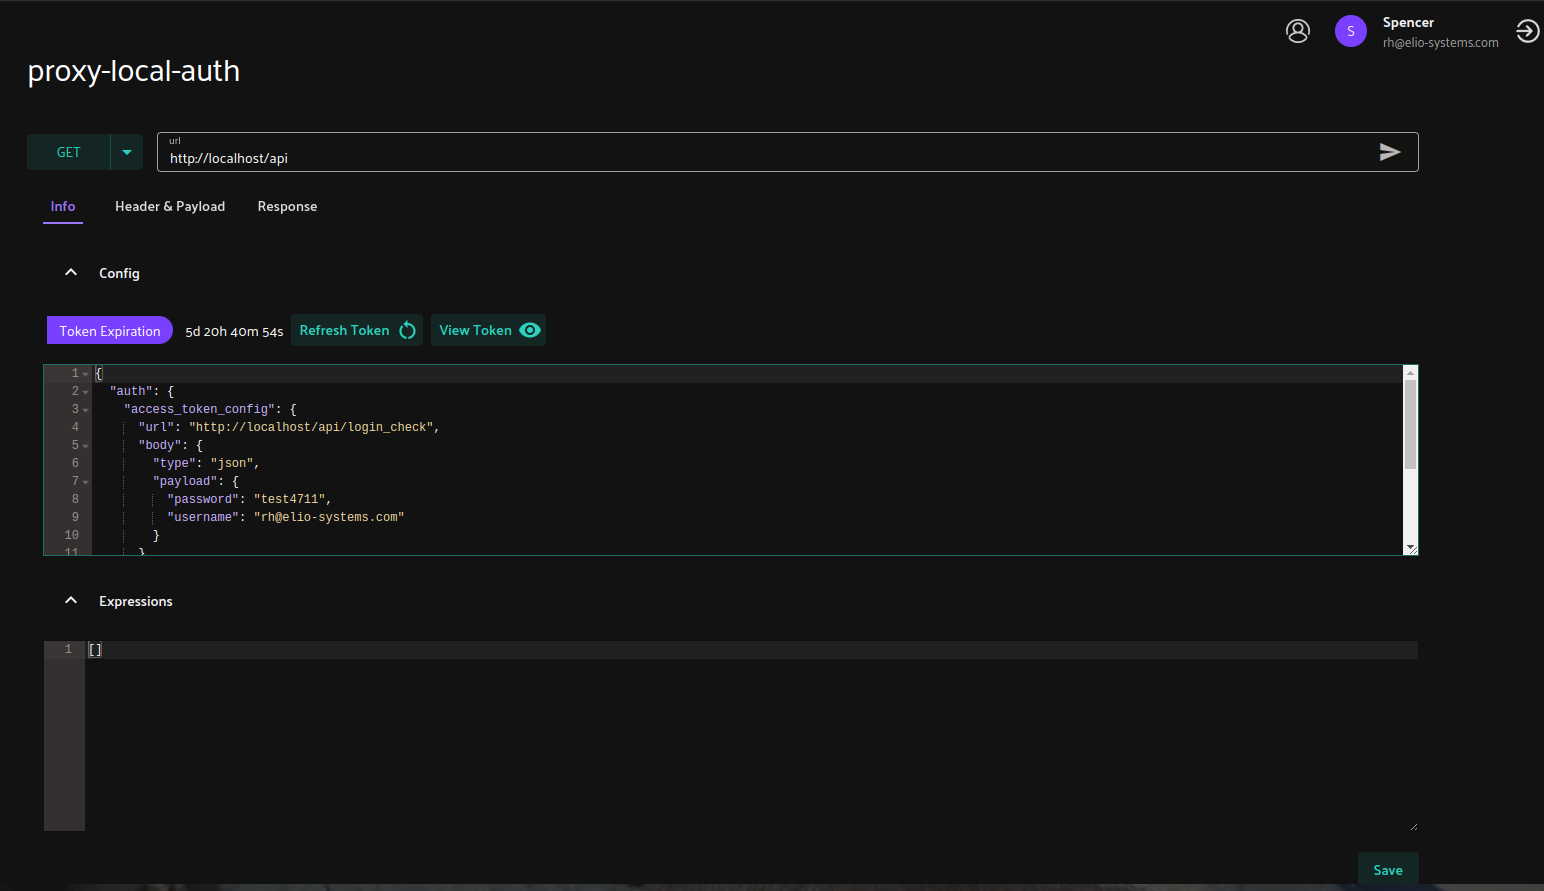Click the Refresh Token button

(357, 330)
